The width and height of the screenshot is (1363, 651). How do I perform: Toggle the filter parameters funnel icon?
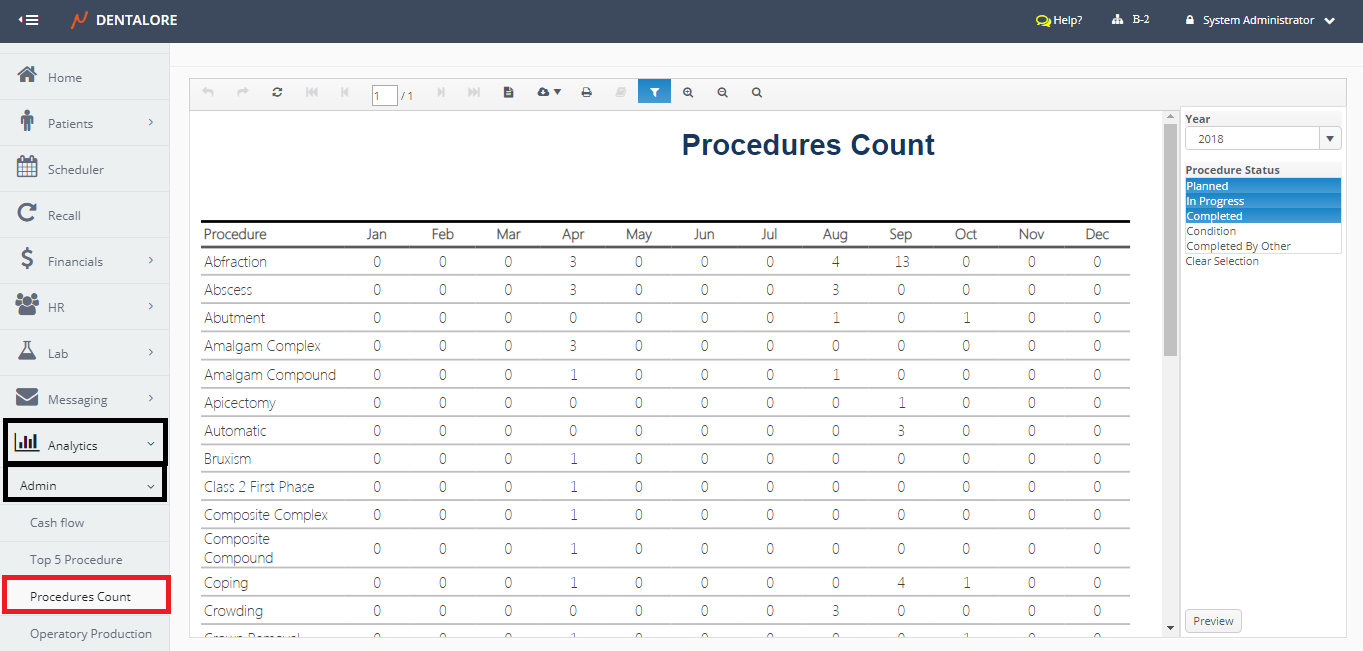[x=654, y=92]
